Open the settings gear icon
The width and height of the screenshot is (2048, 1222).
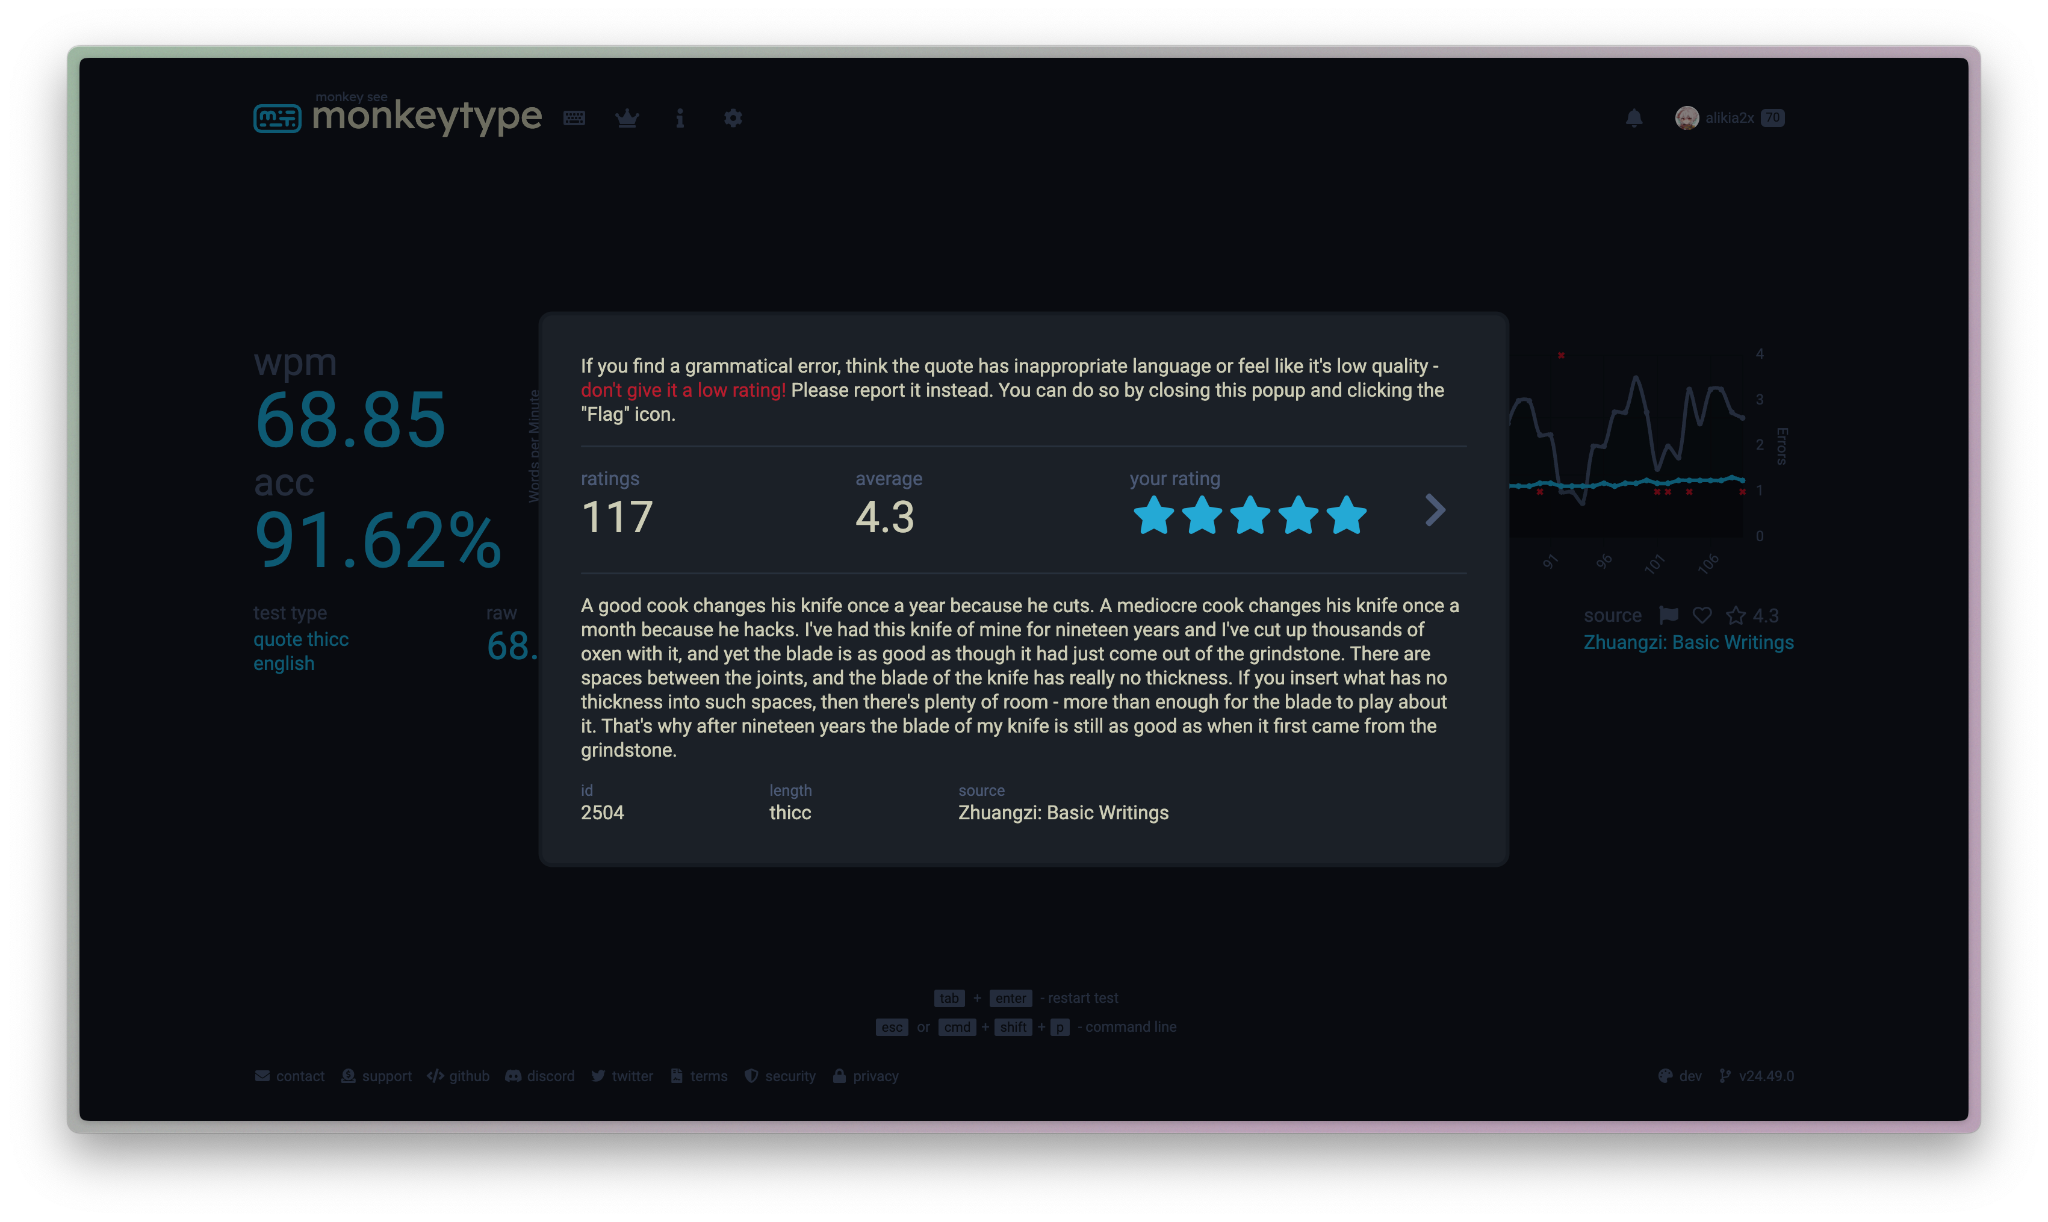733,118
